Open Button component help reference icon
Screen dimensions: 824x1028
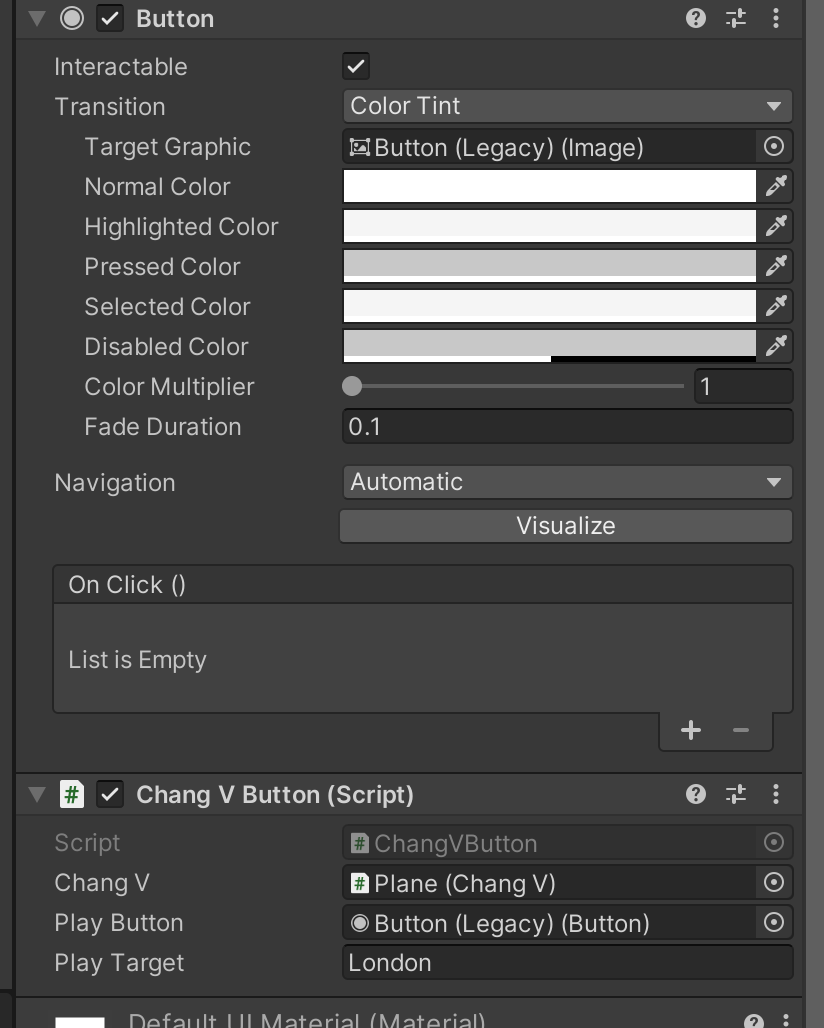(x=696, y=18)
